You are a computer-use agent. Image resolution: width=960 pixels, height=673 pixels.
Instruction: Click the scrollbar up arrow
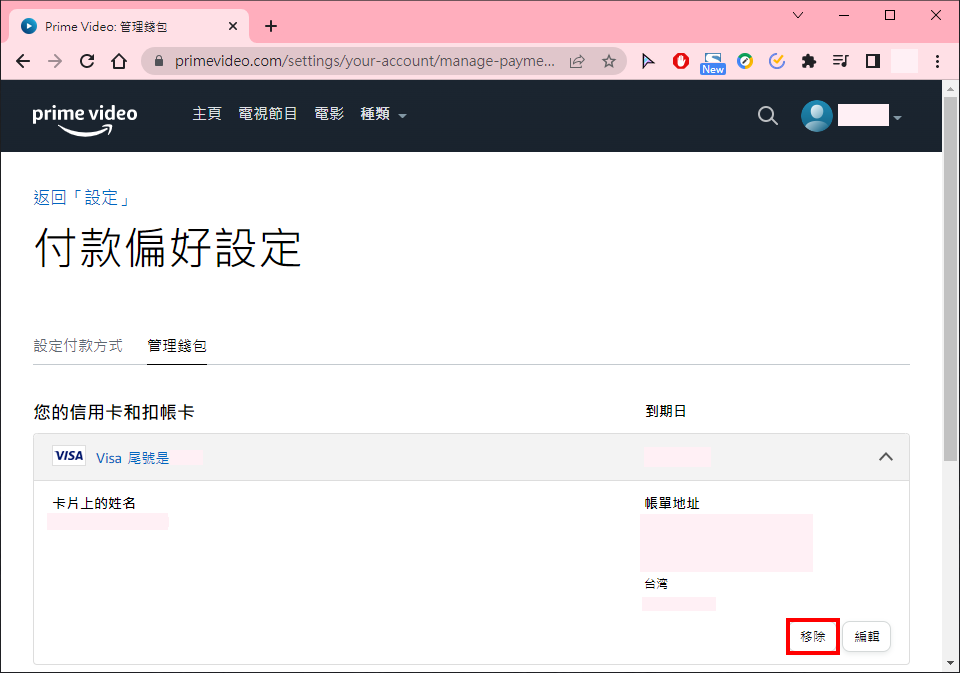tap(950, 89)
